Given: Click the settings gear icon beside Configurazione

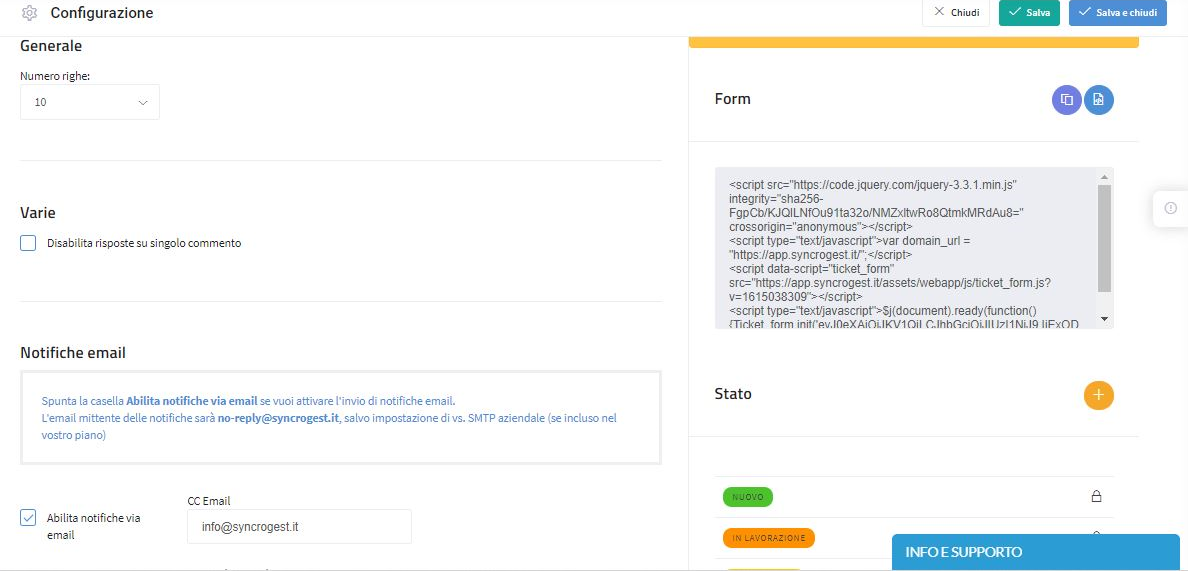Looking at the screenshot, I should [30, 13].
